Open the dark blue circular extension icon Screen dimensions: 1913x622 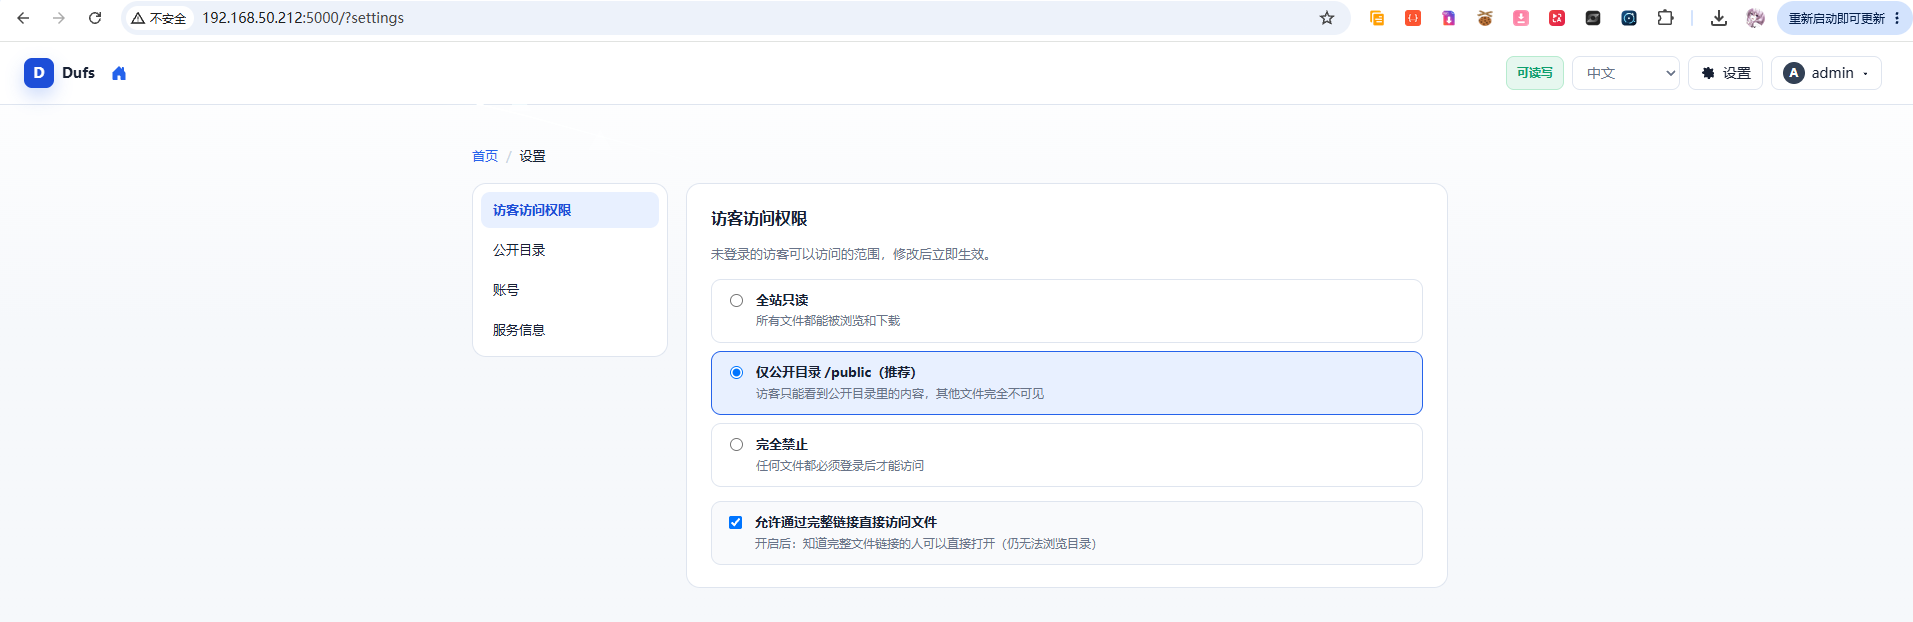(x=1629, y=18)
